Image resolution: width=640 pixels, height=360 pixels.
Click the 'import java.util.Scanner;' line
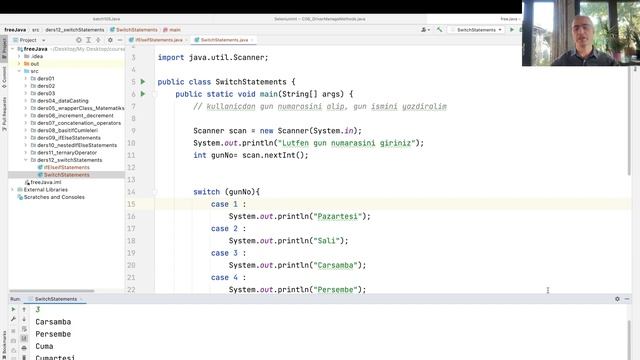coord(213,58)
